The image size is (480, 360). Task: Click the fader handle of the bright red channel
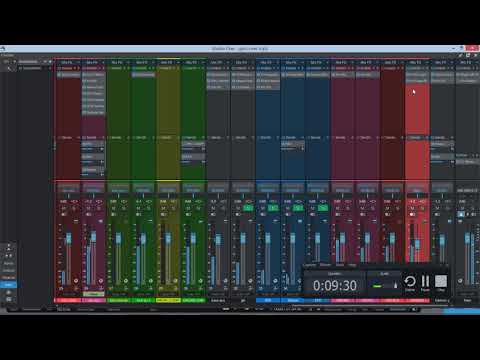click(x=417, y=244)
